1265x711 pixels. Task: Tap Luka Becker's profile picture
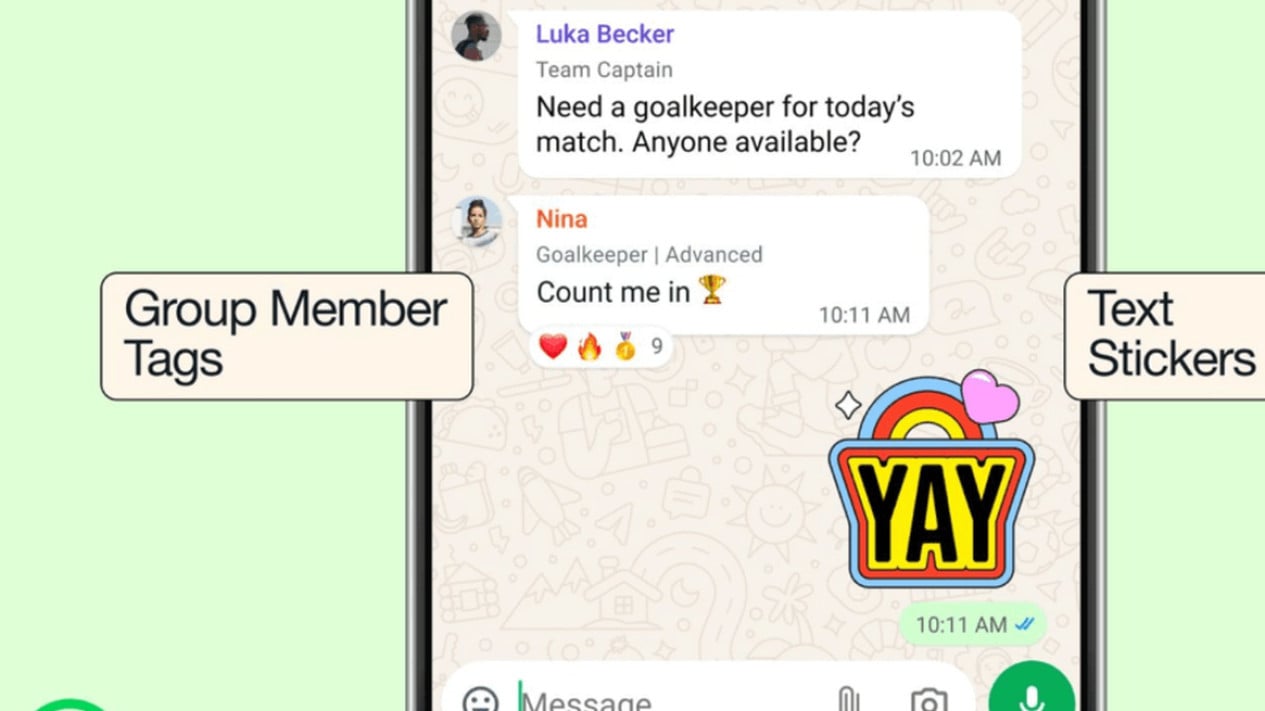click(476, 37)
